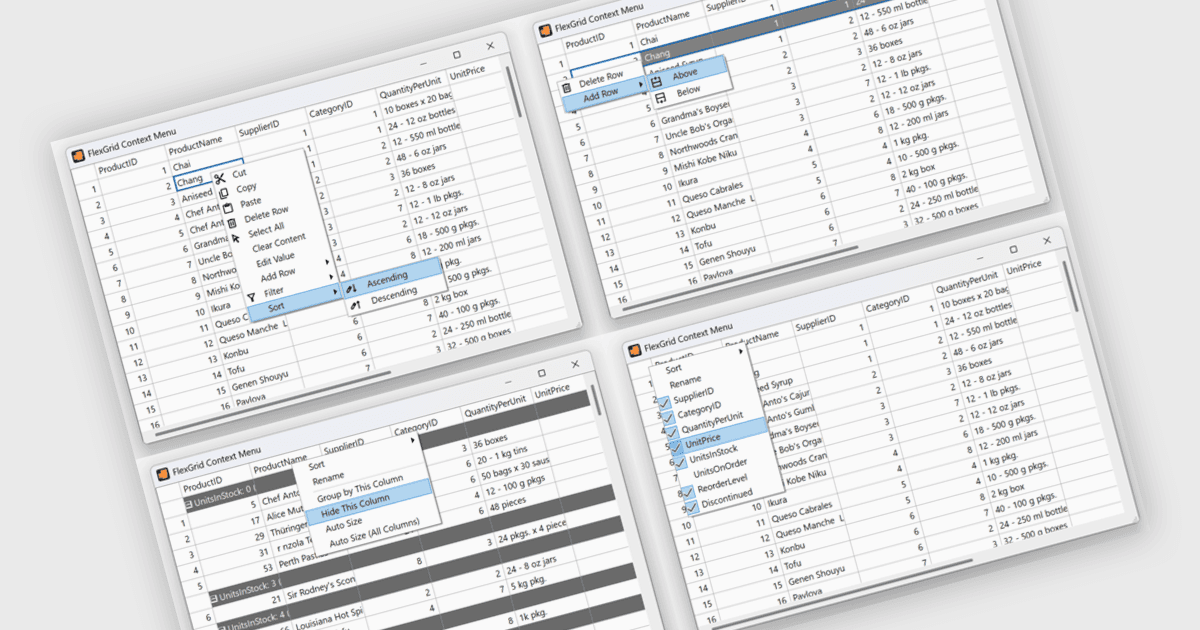Choose Auto Size (All Columns)
This screenshot has height=630, width=1200.
pyautogui.click(x=373, y=533)
